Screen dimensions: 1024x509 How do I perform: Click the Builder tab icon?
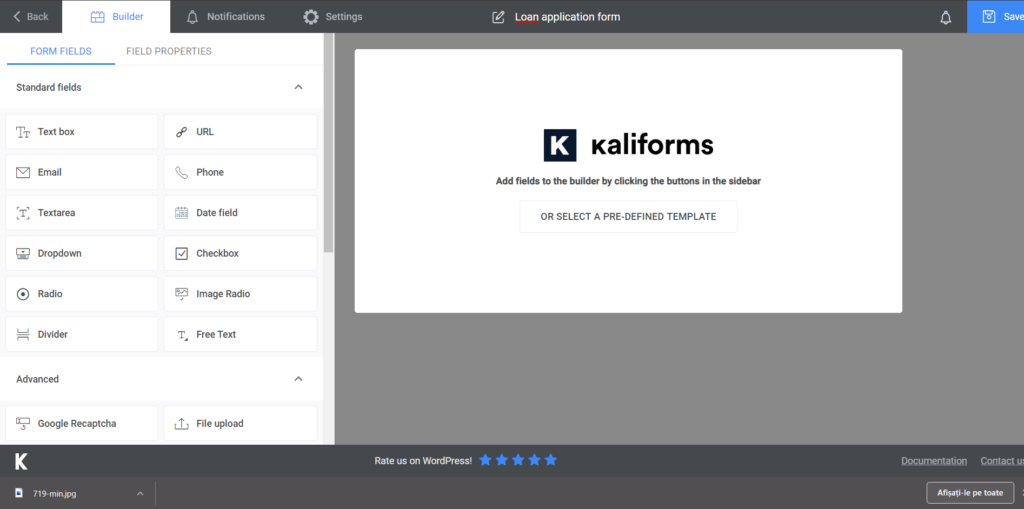[x=97, y=17]
